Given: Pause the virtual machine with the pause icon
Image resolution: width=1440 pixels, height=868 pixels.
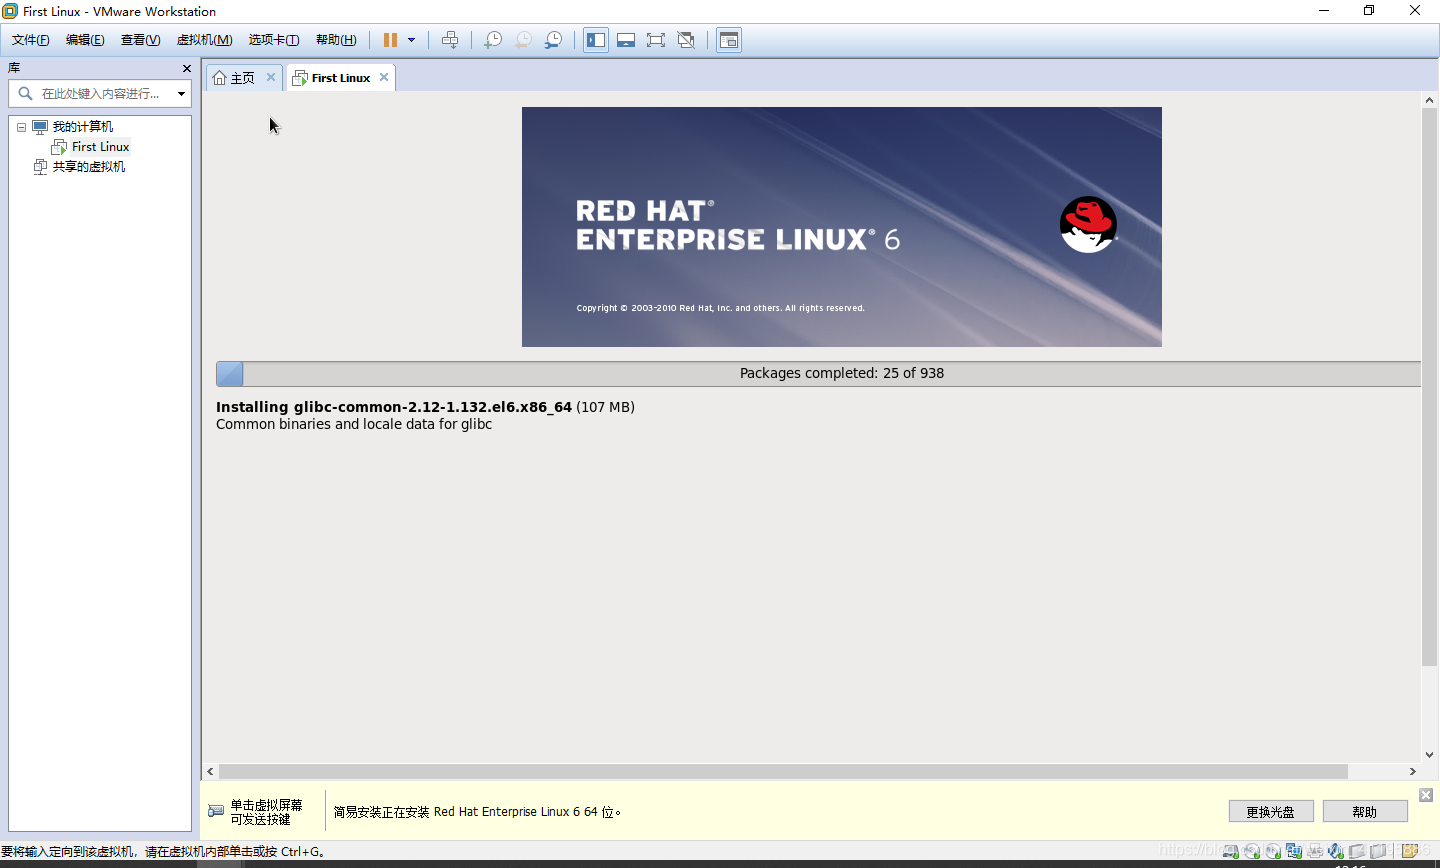Looking at the screenshot, I should [x=390, y=40].
